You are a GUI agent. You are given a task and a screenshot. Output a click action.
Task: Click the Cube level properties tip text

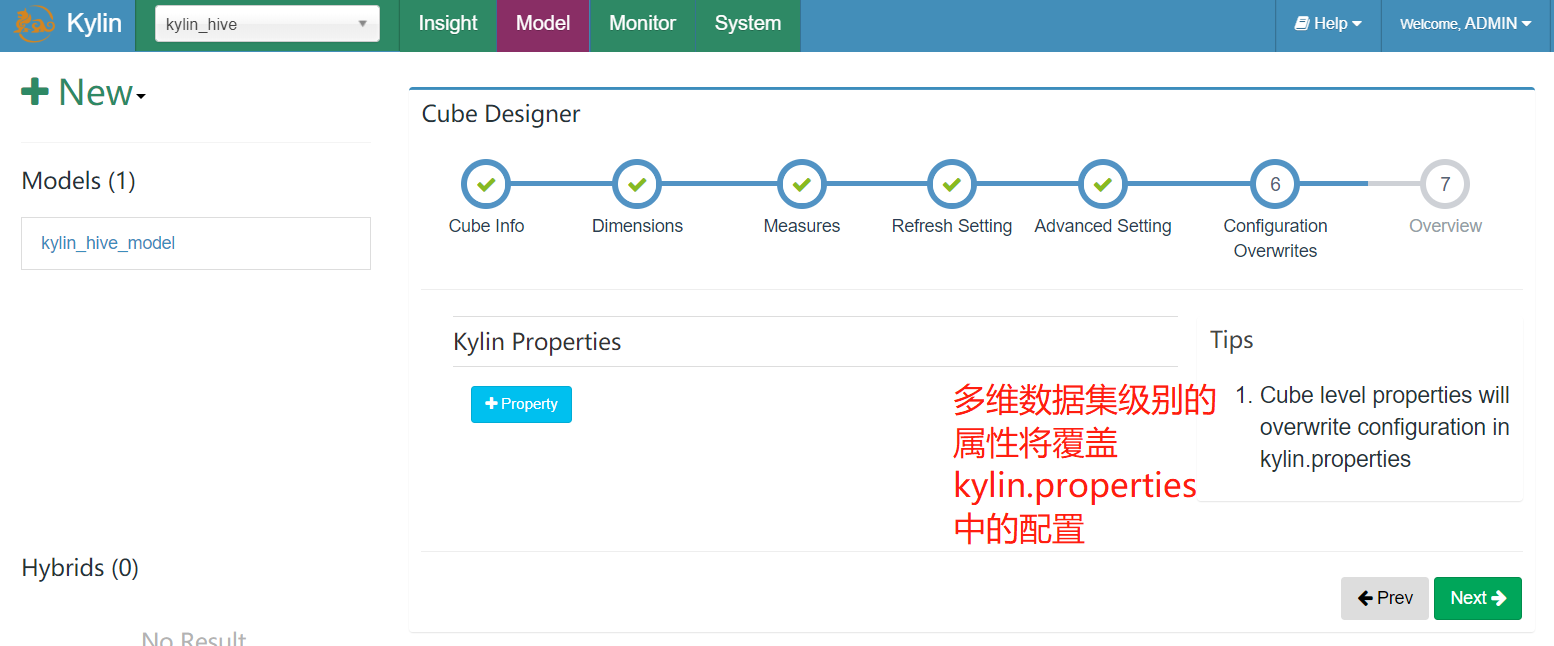(1384, 427)
